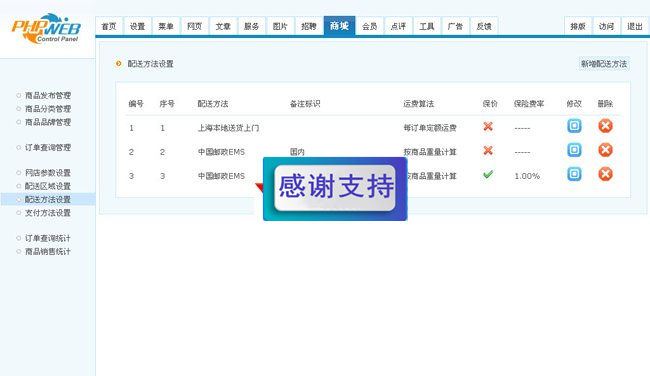Delete the 上海本地送货上门 delivery method
The image size is (650, 376).
pos(605,126)
